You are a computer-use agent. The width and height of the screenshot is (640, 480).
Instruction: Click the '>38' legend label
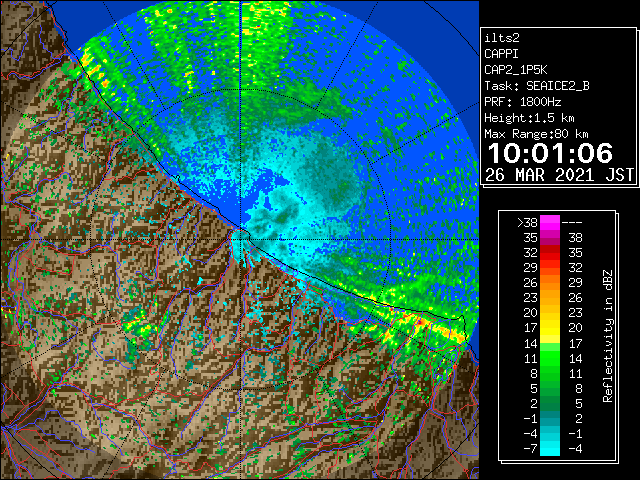(x=527, y=222)
